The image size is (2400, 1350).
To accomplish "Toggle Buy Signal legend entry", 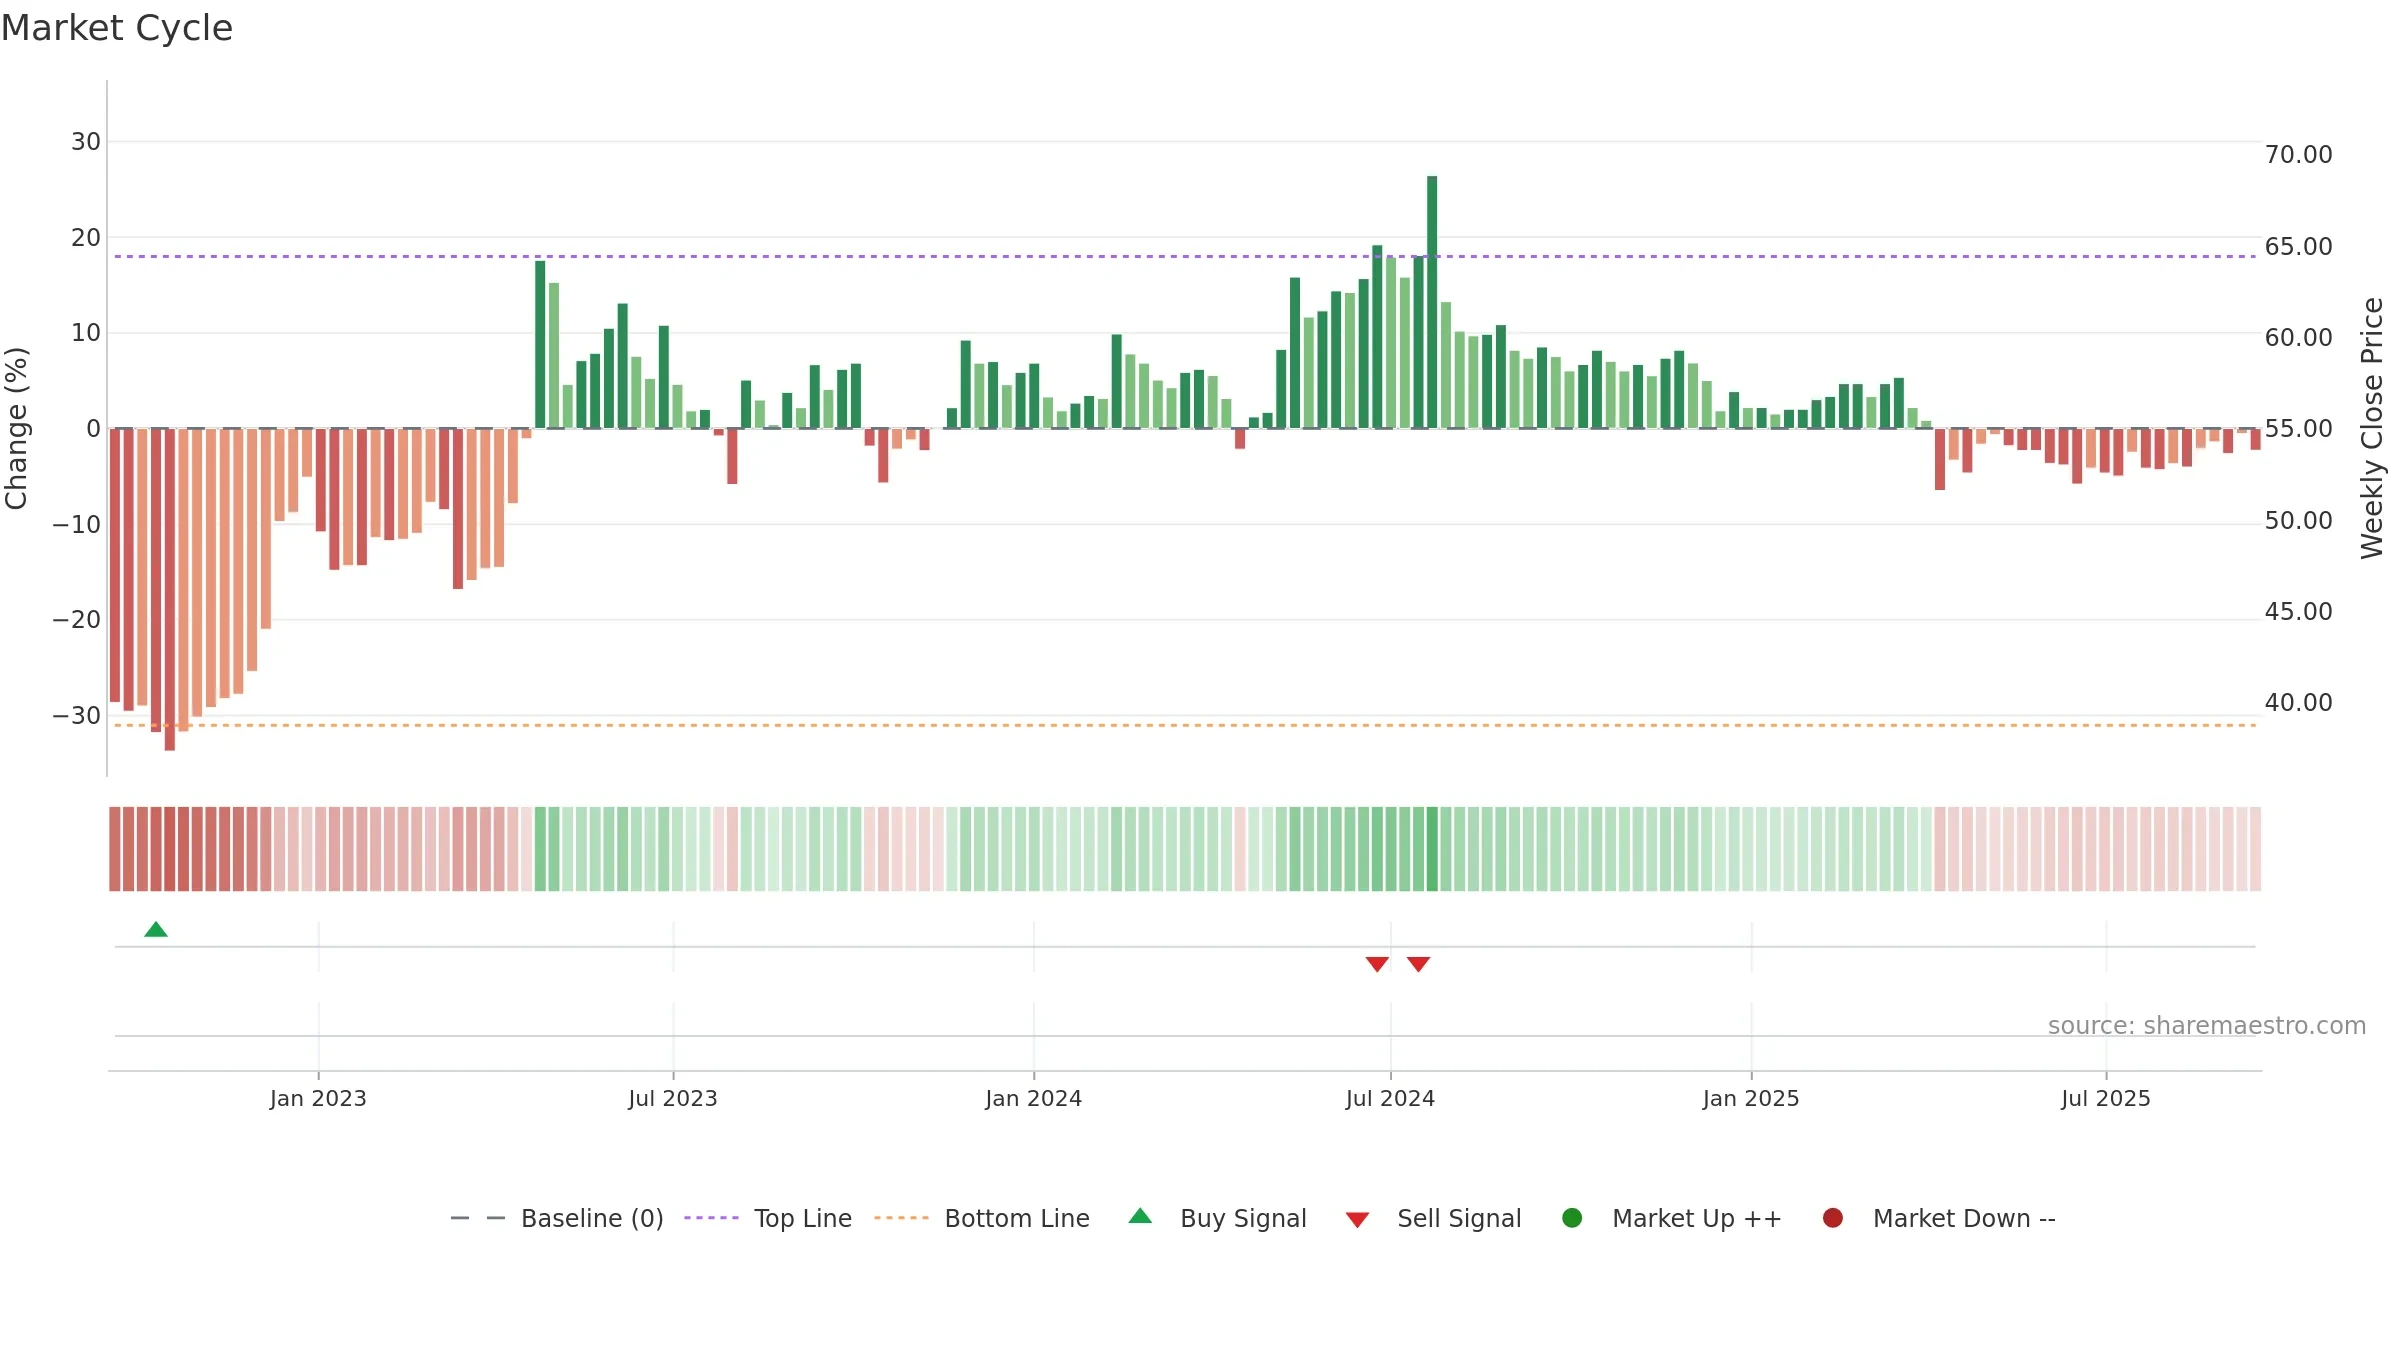I will (x=1217, y=1219).
